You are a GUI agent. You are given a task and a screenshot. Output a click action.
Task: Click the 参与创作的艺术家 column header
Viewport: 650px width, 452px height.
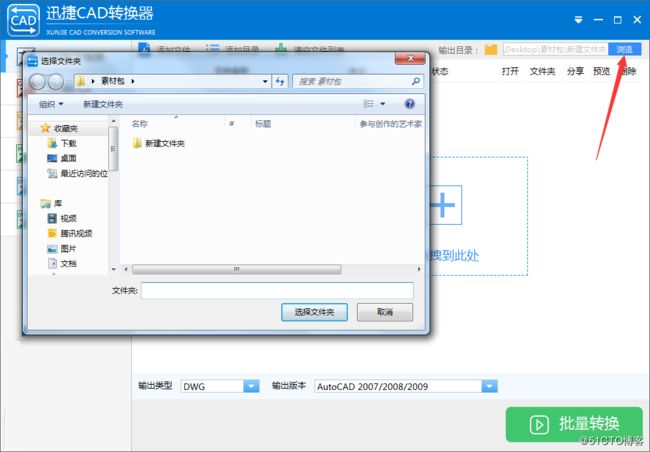pos(390,124)
